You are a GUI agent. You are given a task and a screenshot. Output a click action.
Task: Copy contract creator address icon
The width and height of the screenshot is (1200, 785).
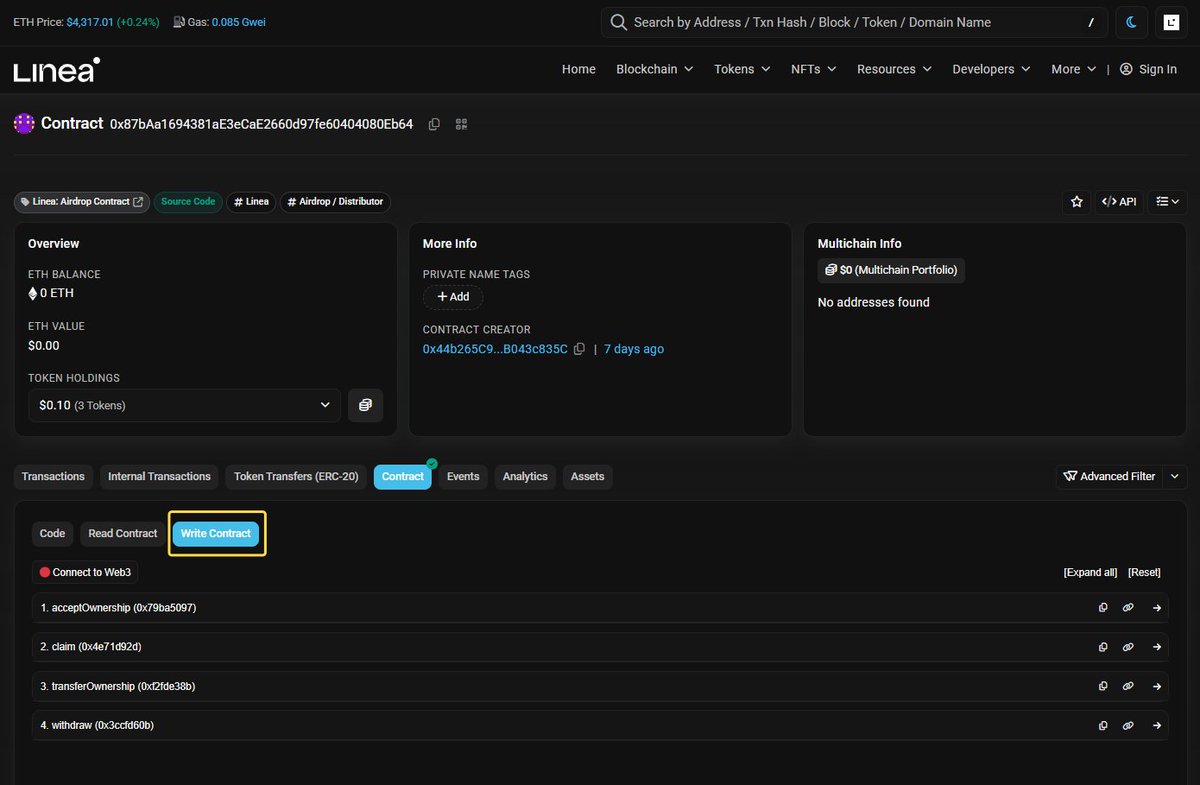pyautogui.click(x=579, y=349)
